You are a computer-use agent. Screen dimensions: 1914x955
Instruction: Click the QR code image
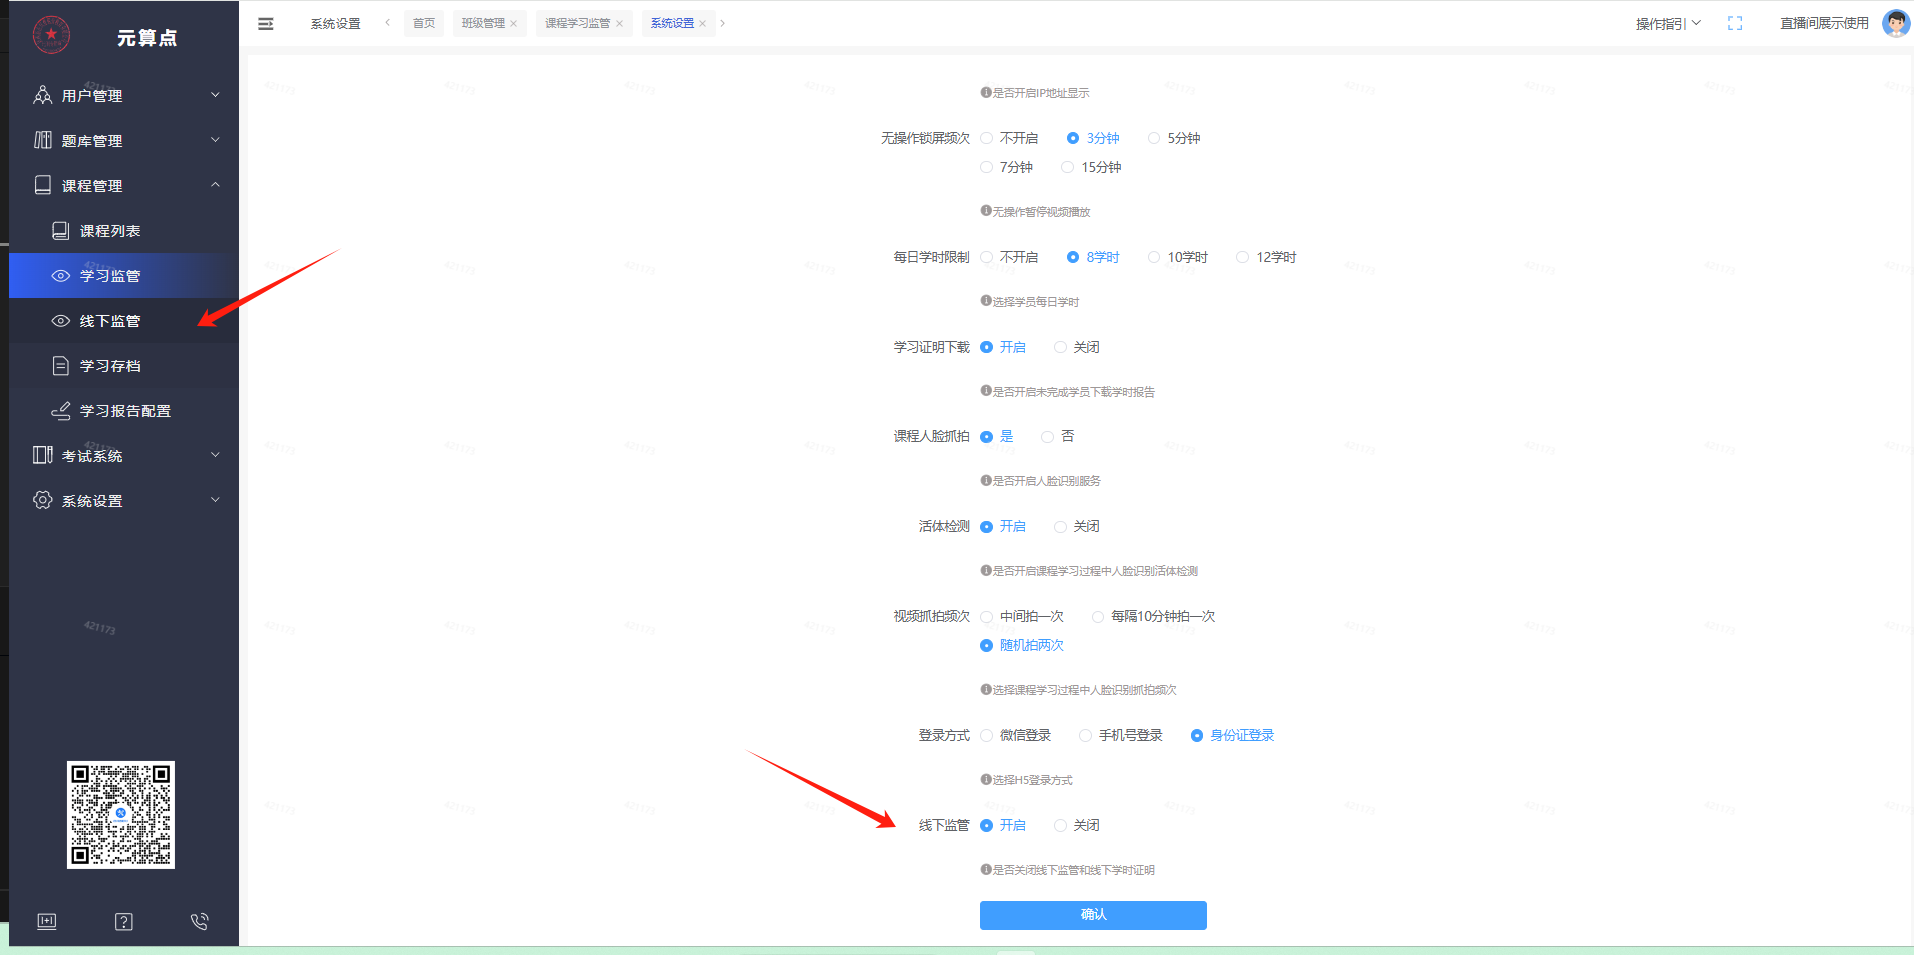[x=121, y=815]
